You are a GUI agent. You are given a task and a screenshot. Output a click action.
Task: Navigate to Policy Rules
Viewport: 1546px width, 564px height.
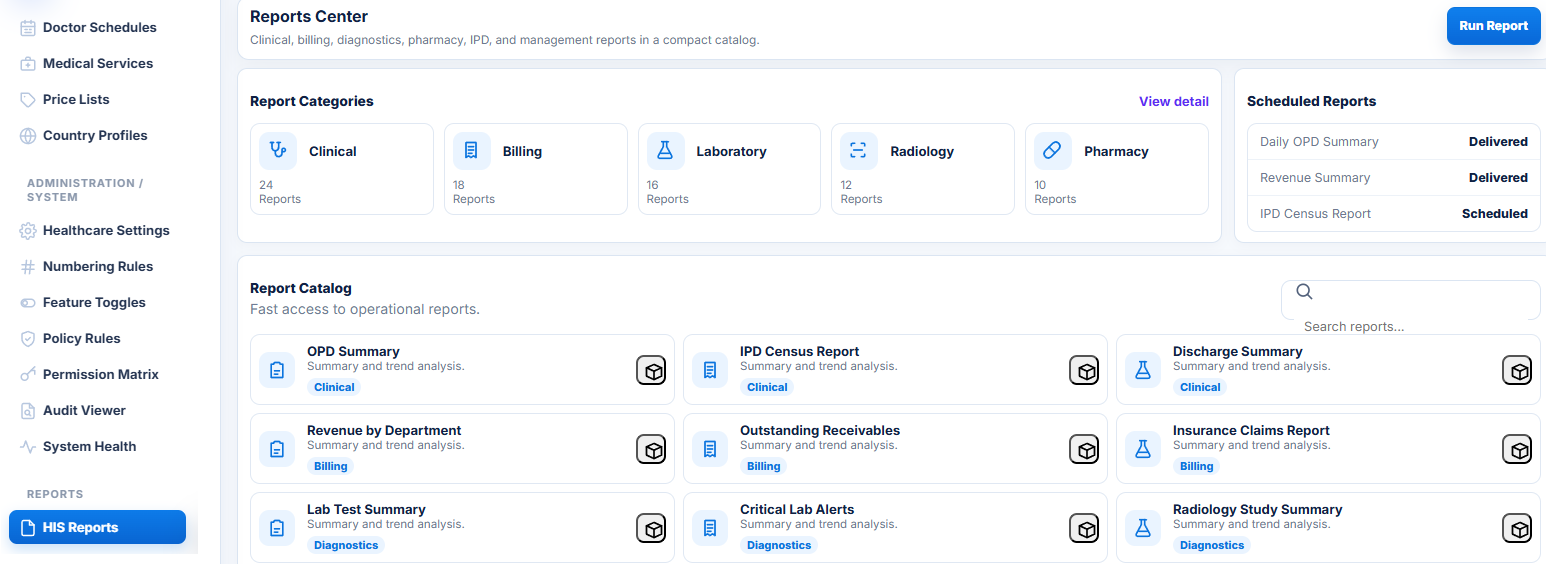click(98, 338)
